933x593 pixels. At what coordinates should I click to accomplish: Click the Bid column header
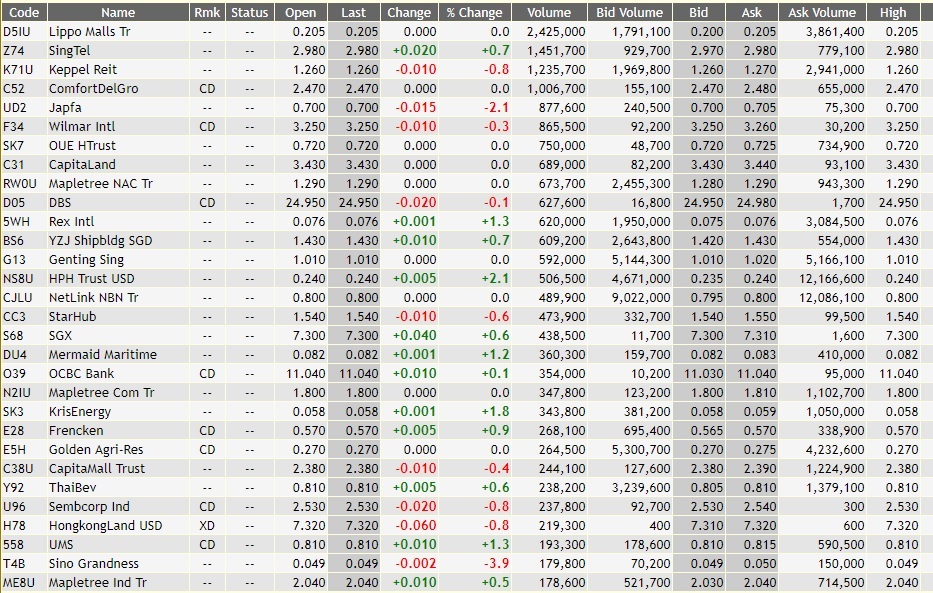click(x=699, y=12)
